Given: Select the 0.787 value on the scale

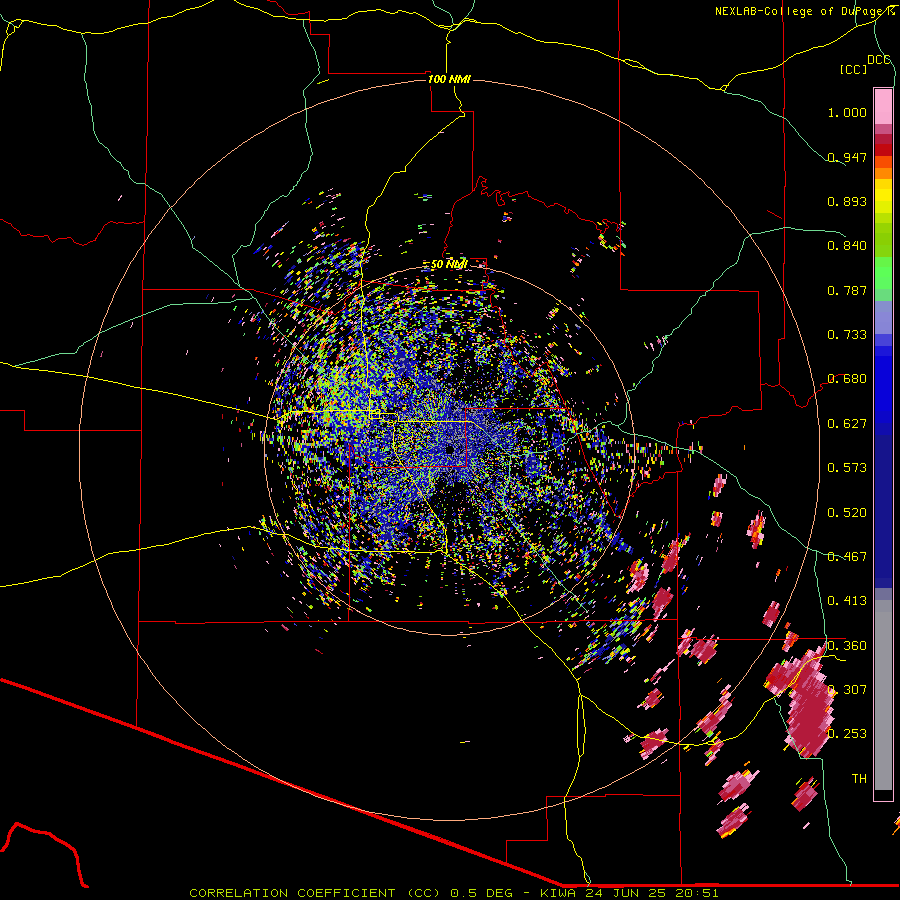Looking at the screenshot, I should pos(847,290).
